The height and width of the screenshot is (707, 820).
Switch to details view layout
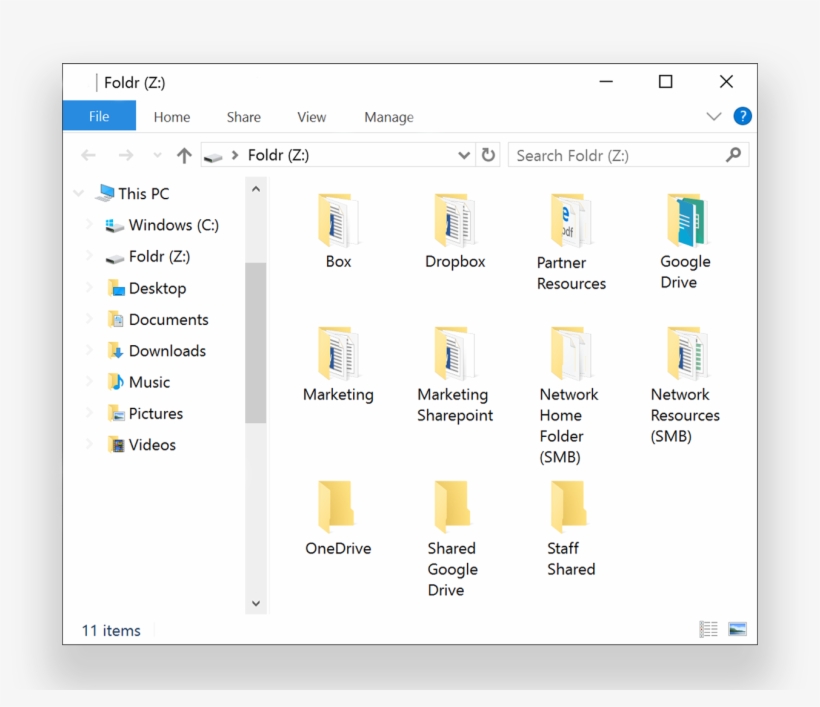click(x=709, y=629)
